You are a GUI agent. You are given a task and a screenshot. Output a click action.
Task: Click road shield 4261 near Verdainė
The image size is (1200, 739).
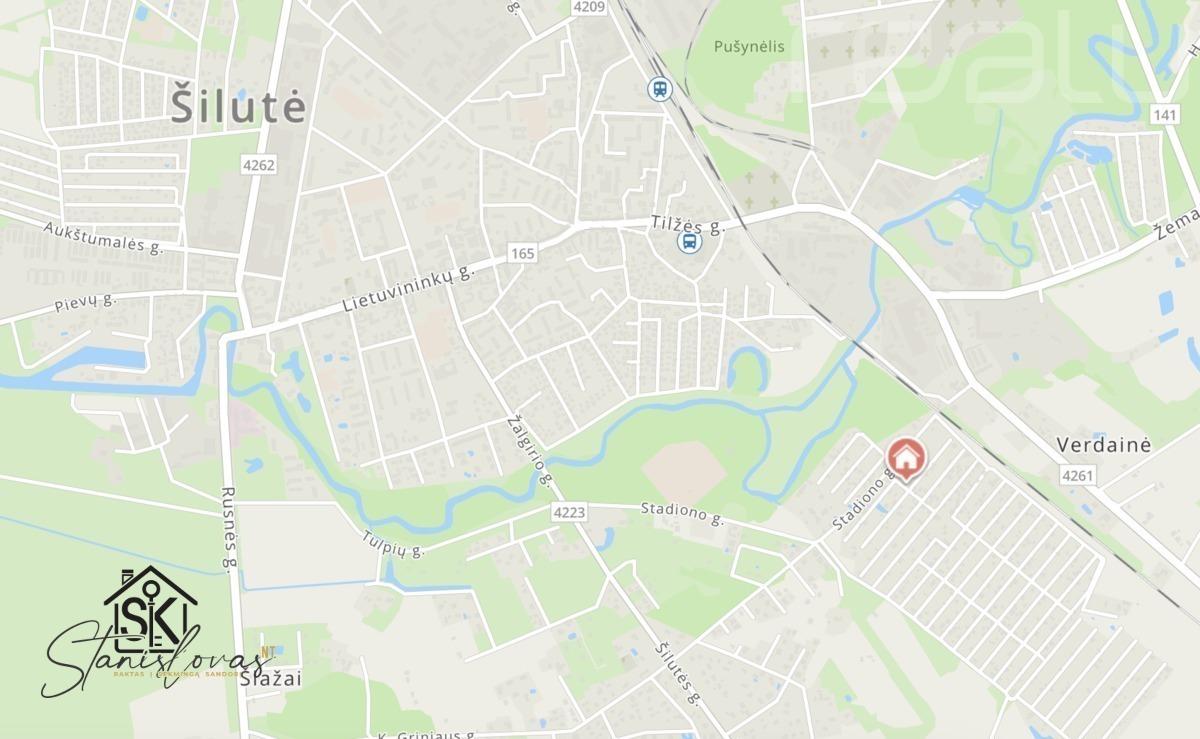[x=1078, y=476]
